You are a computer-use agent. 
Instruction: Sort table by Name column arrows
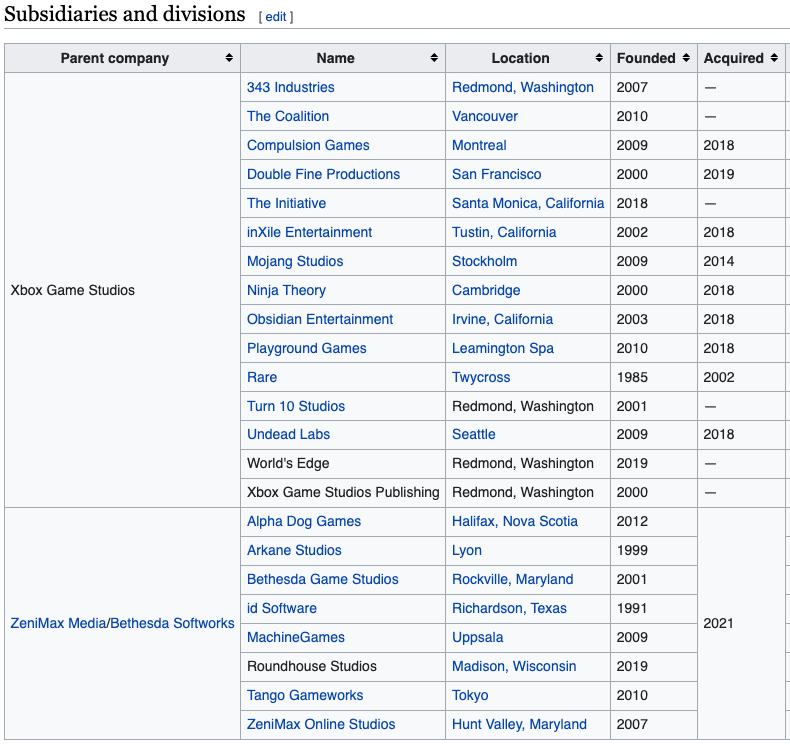coord(434,58)
